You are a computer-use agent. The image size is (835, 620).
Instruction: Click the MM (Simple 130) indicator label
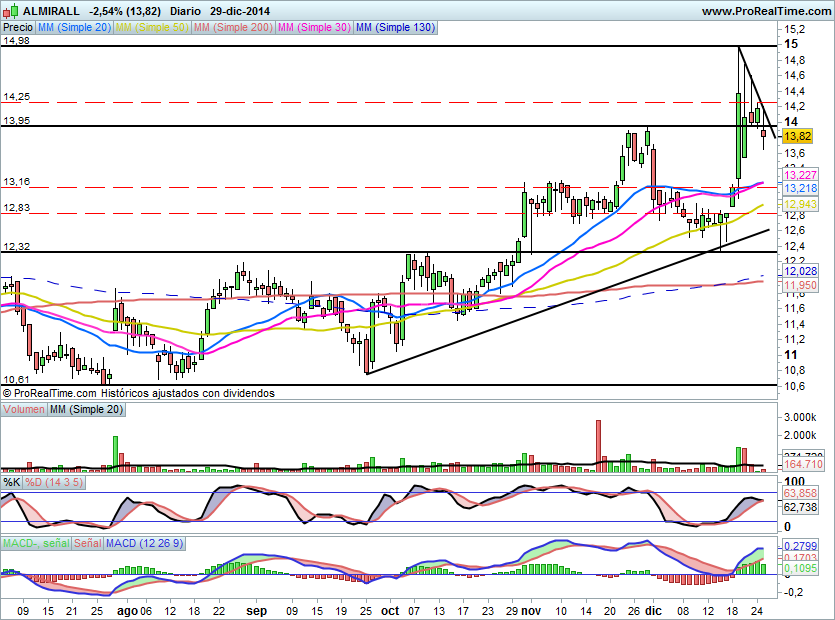tap(395, 28)
